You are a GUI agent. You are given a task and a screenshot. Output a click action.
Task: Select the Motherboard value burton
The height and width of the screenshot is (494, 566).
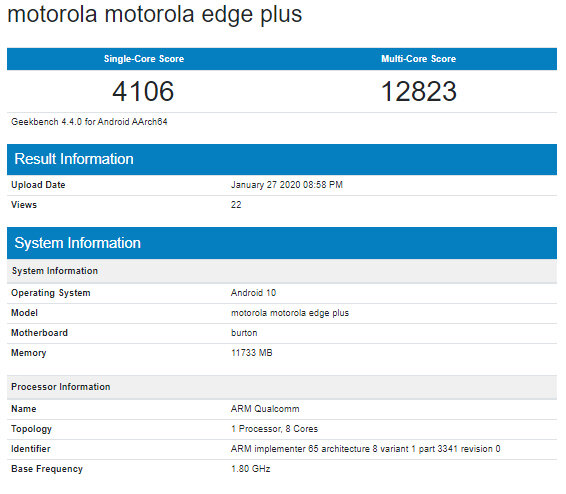[x=244, y=333]
